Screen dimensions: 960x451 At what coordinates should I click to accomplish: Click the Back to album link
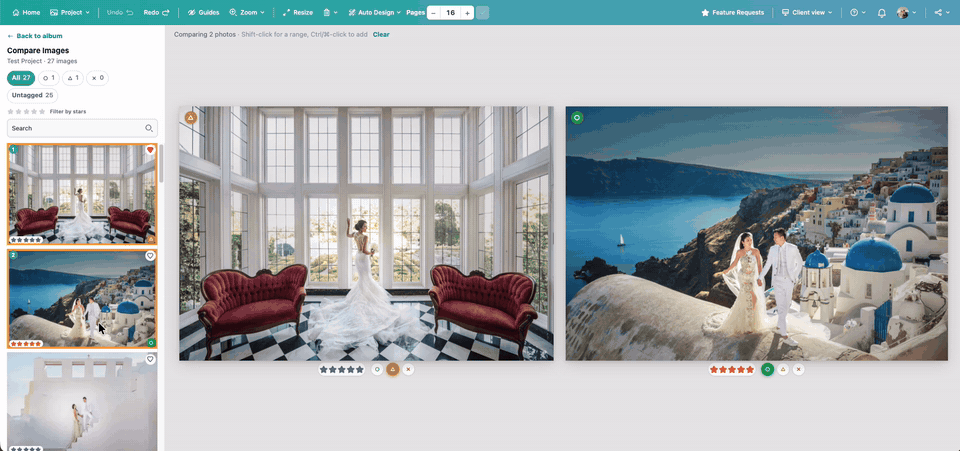pyautogui.click(x=35, y=36)
